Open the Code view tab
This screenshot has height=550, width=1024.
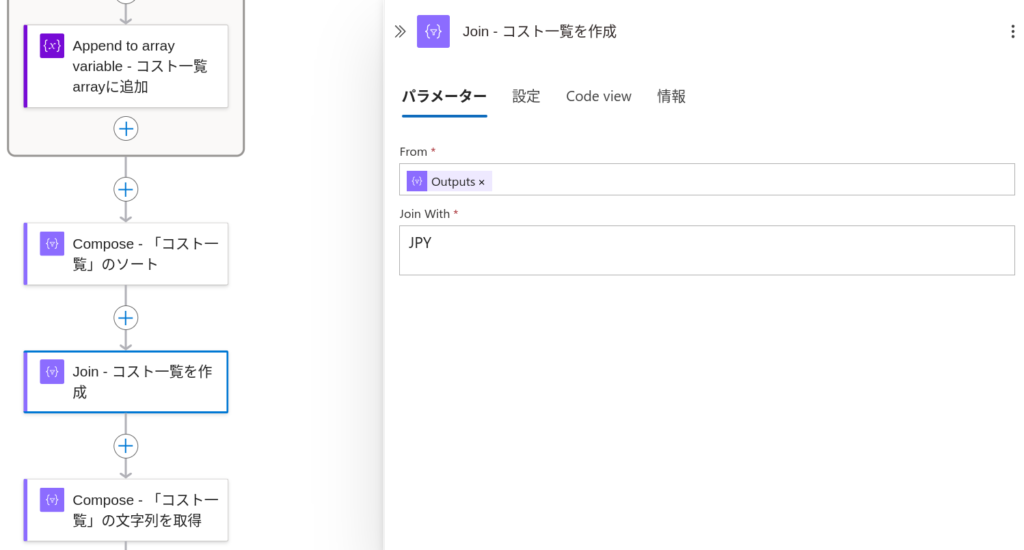tap(598, 96)
